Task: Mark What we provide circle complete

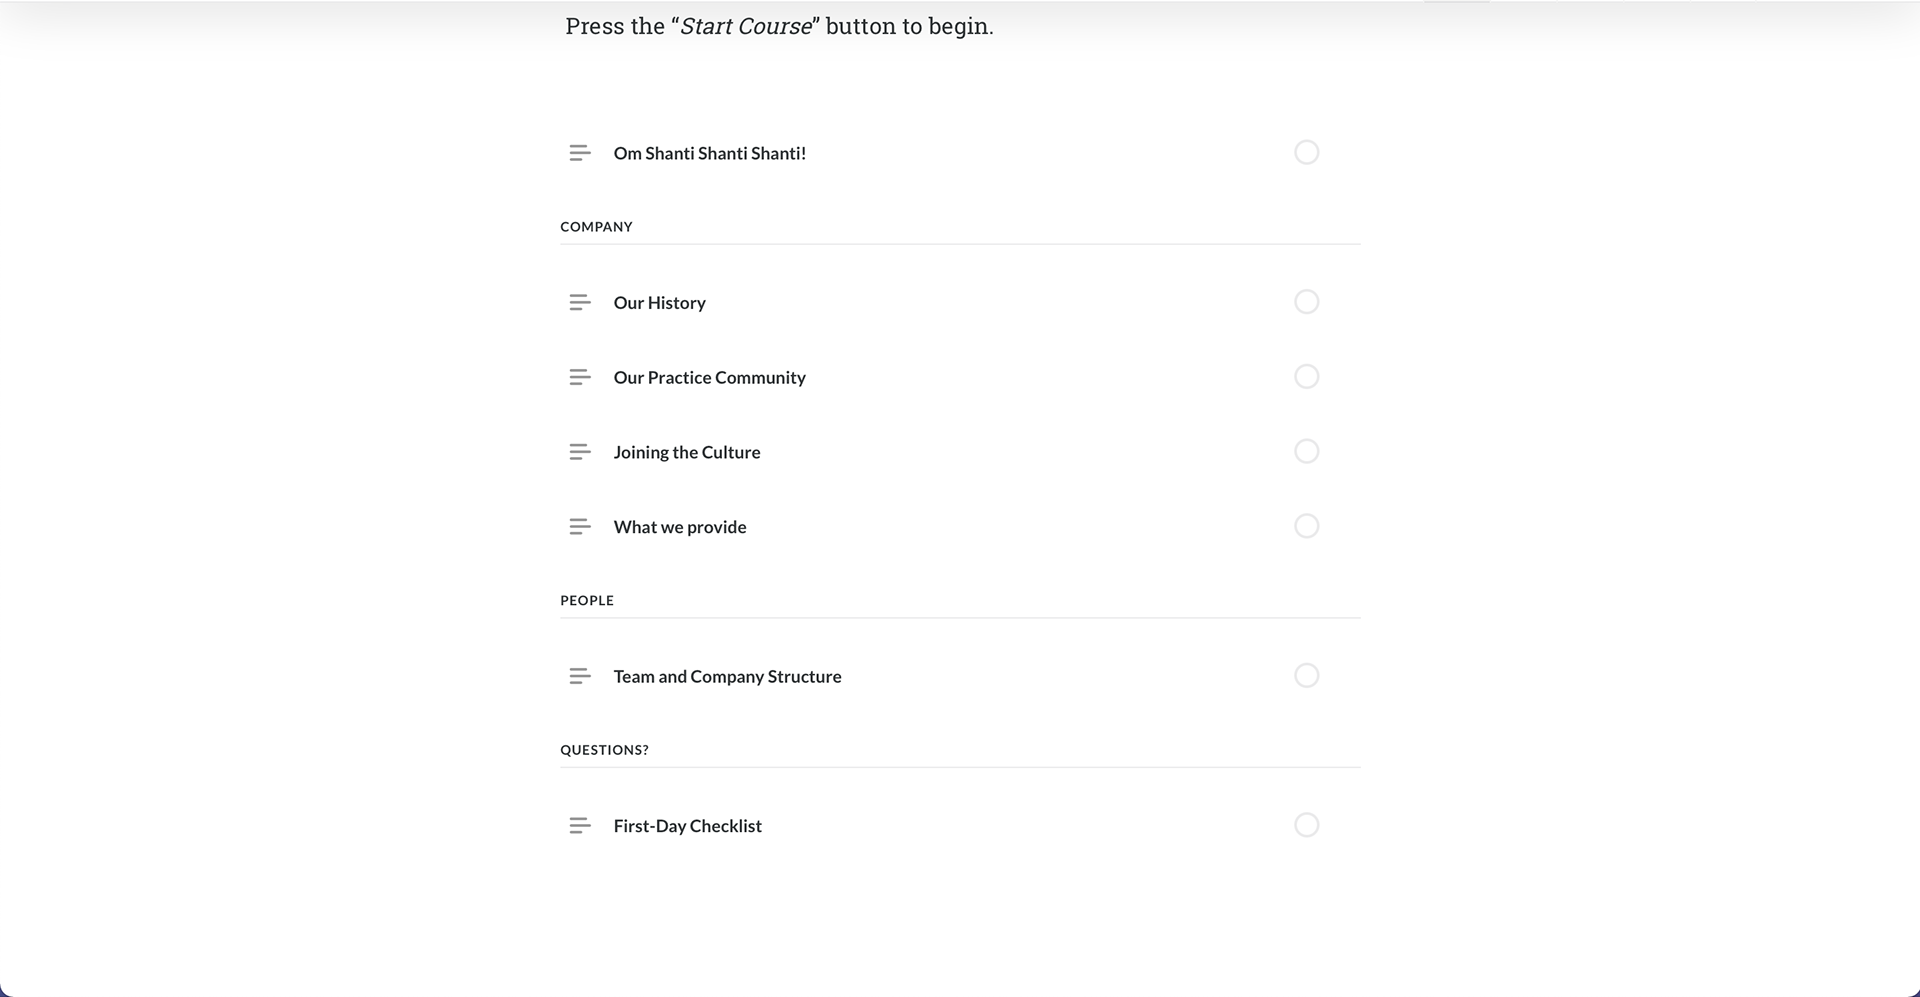Action: (1306, 526)
